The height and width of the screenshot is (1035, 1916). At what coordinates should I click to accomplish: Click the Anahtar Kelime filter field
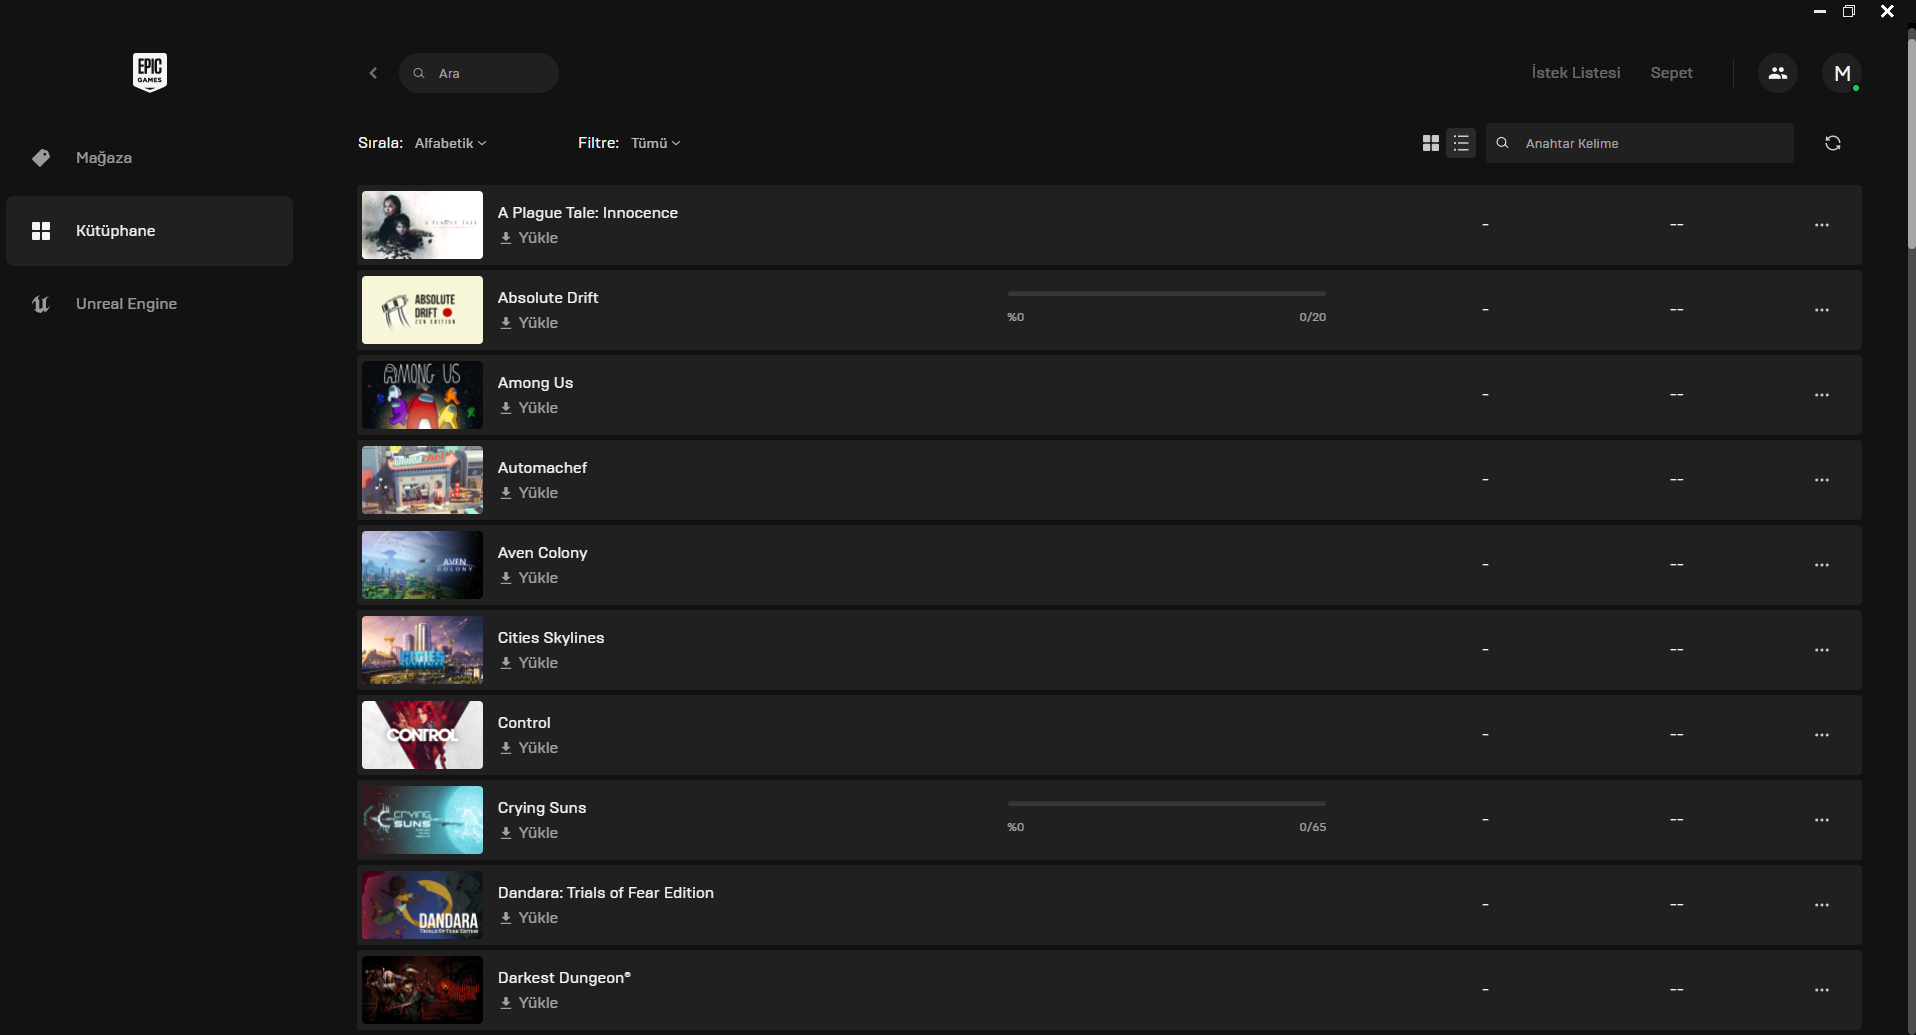[x=1640, y=143]
